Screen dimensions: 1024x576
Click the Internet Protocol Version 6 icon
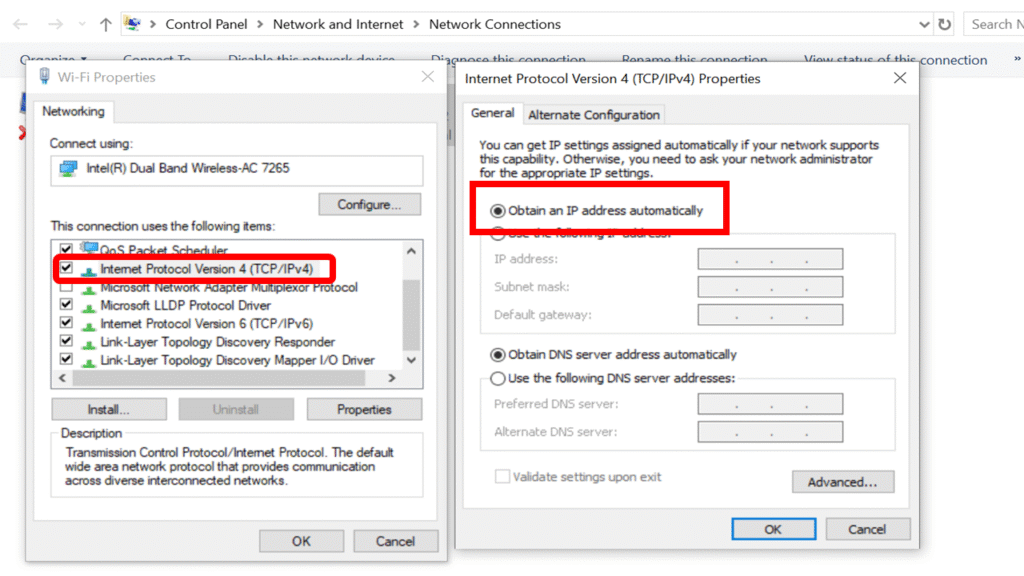coord(89,324)
